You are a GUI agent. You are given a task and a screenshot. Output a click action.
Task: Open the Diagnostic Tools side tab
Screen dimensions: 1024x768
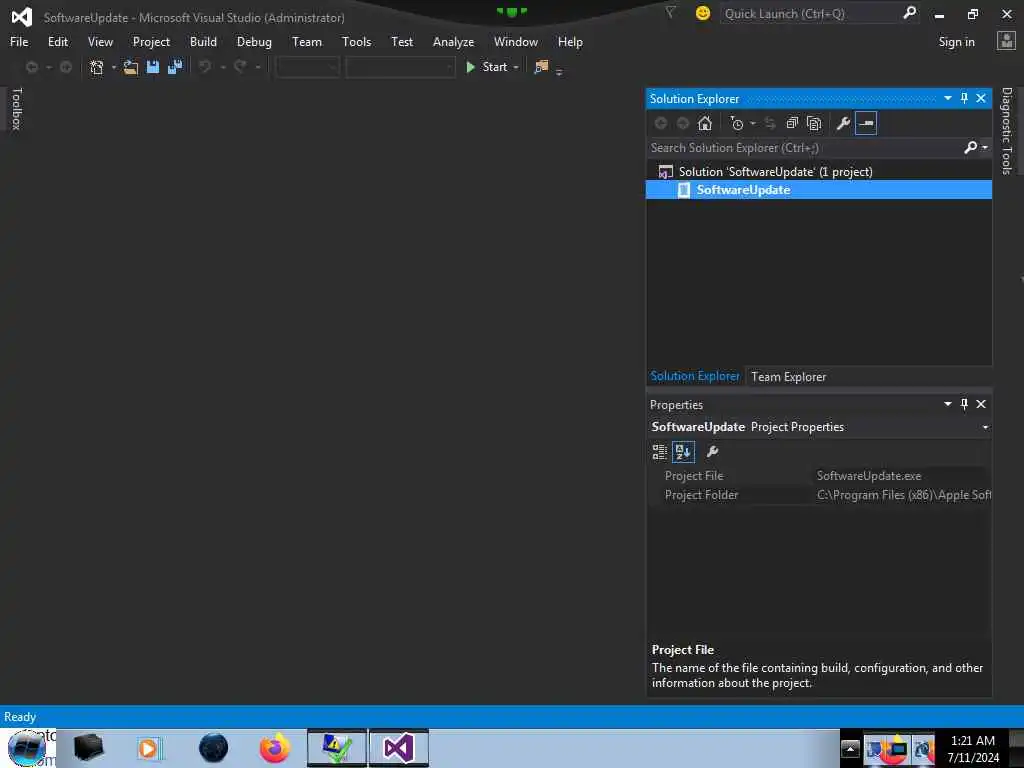(1006, 131)
